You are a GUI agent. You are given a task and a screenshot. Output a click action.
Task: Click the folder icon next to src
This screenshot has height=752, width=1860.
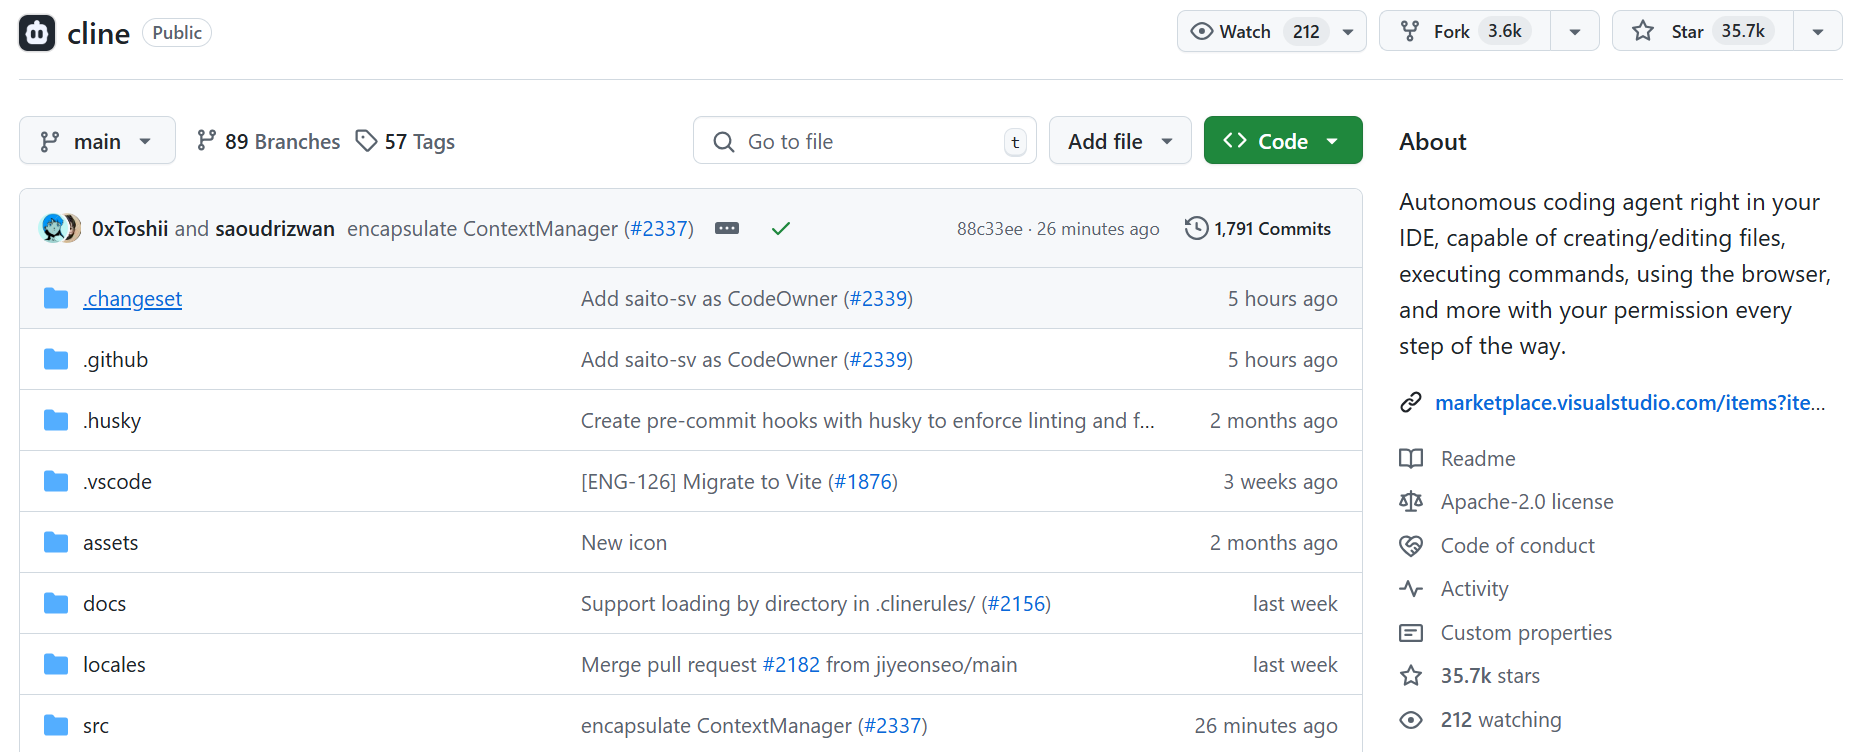click(56, 726)
